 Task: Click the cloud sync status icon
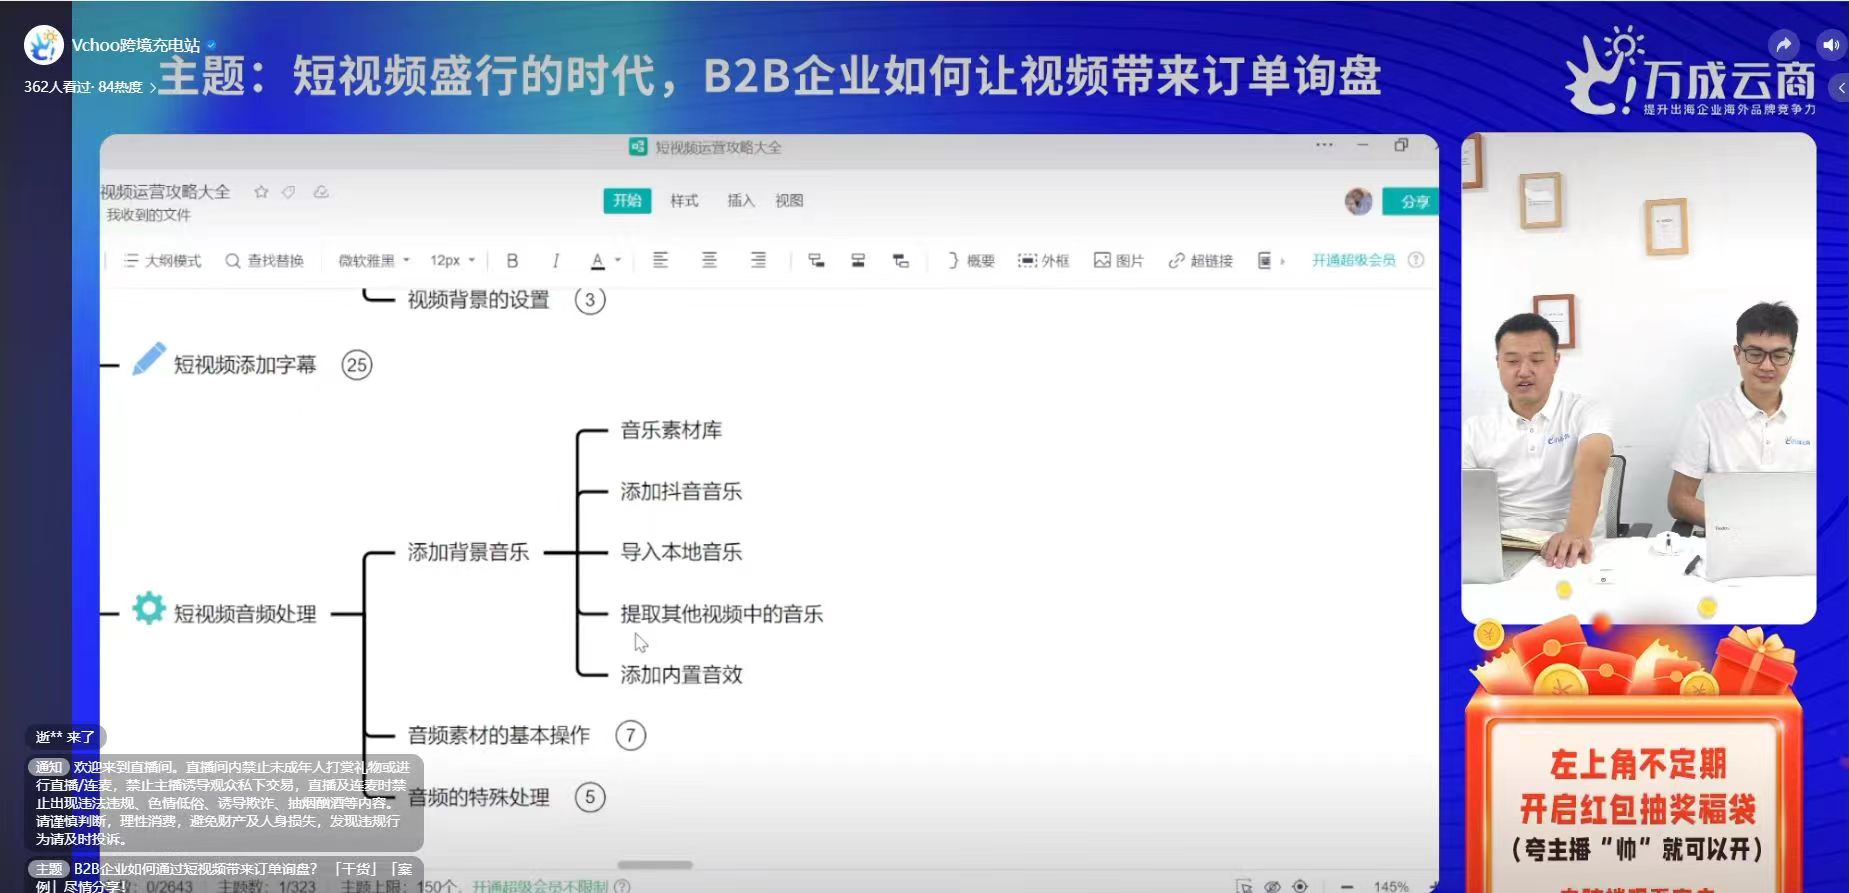click(321, 192)
